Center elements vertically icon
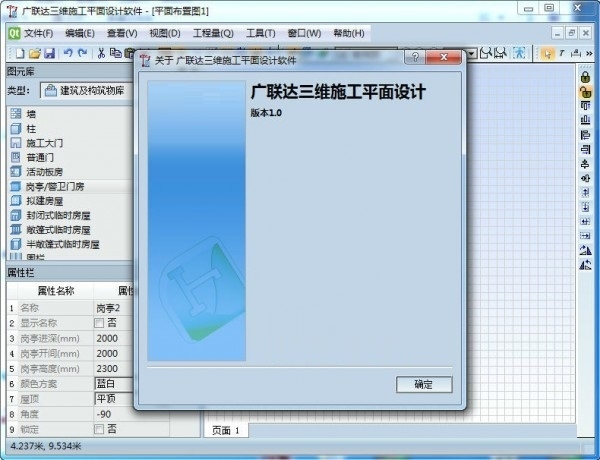600x460 pixels. pos(585,178)
